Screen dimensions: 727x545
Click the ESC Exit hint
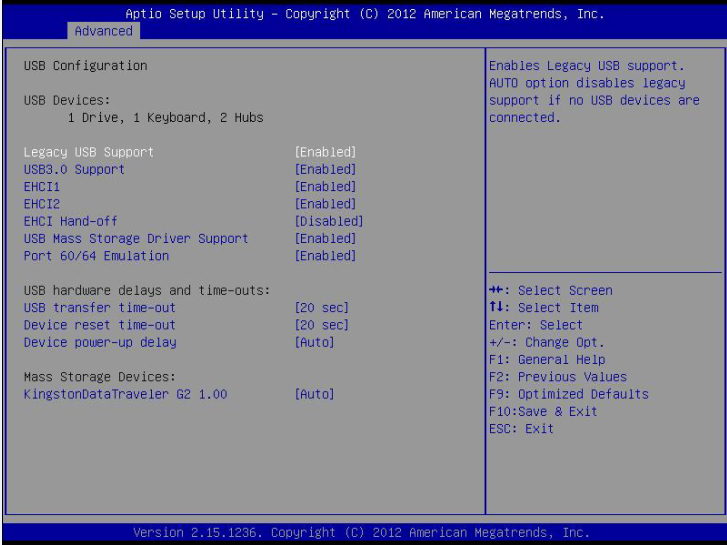(521, 429)
